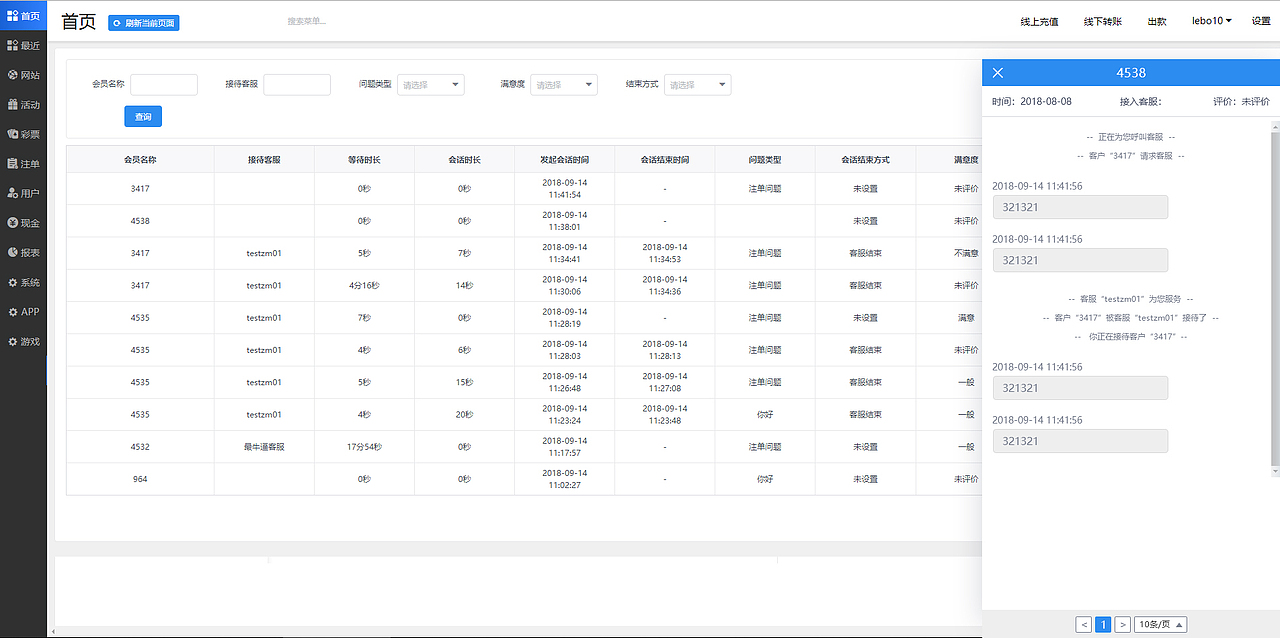The image size is (1280, 638).
Task: Click the 问题类型 table column header
Action: click(x=765, y=160)
